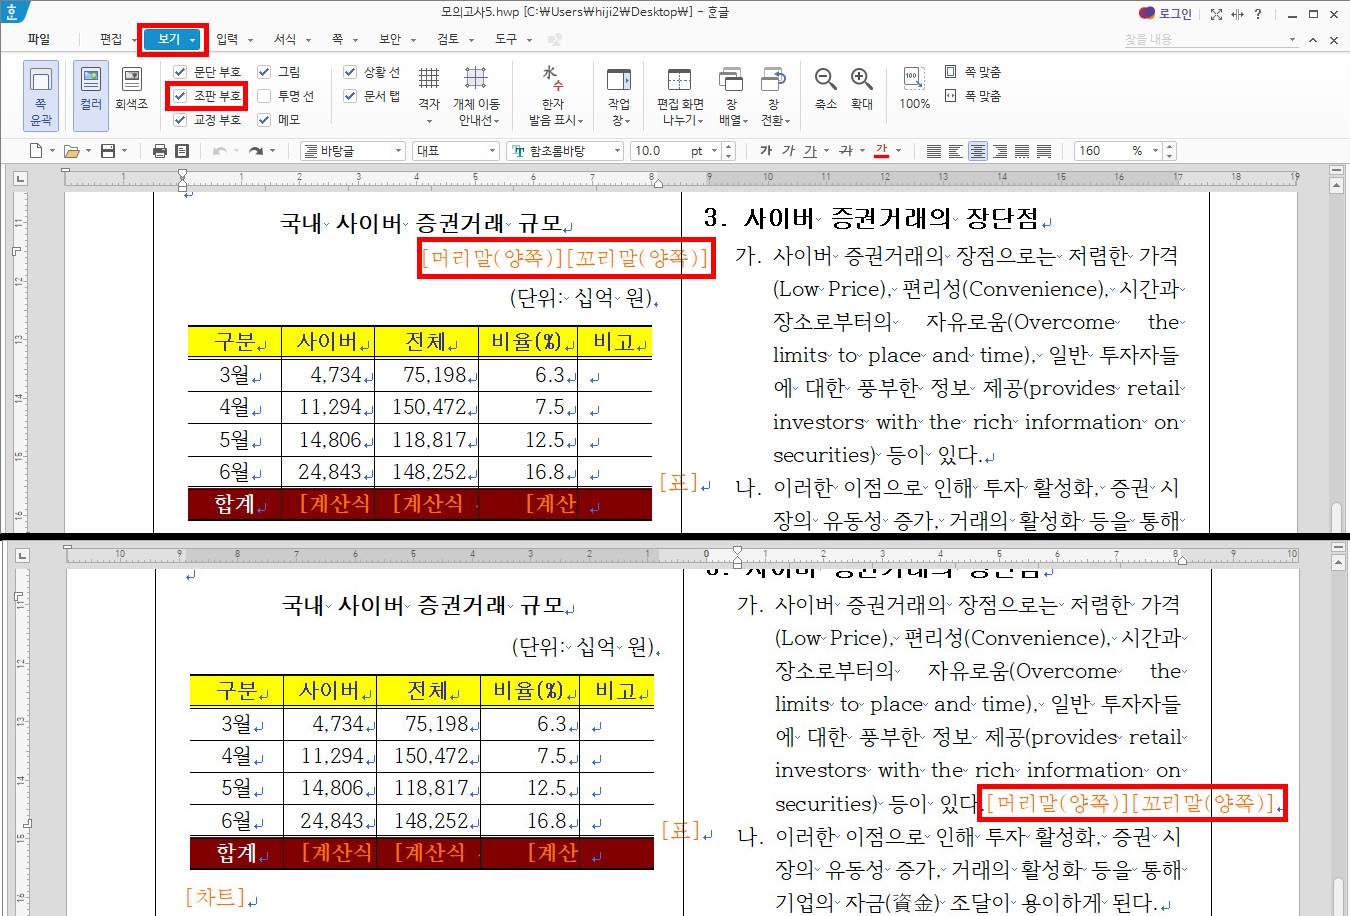Click the open folder toolbar icon
This screenshot has width=1350, height=916.
point(71,151)
